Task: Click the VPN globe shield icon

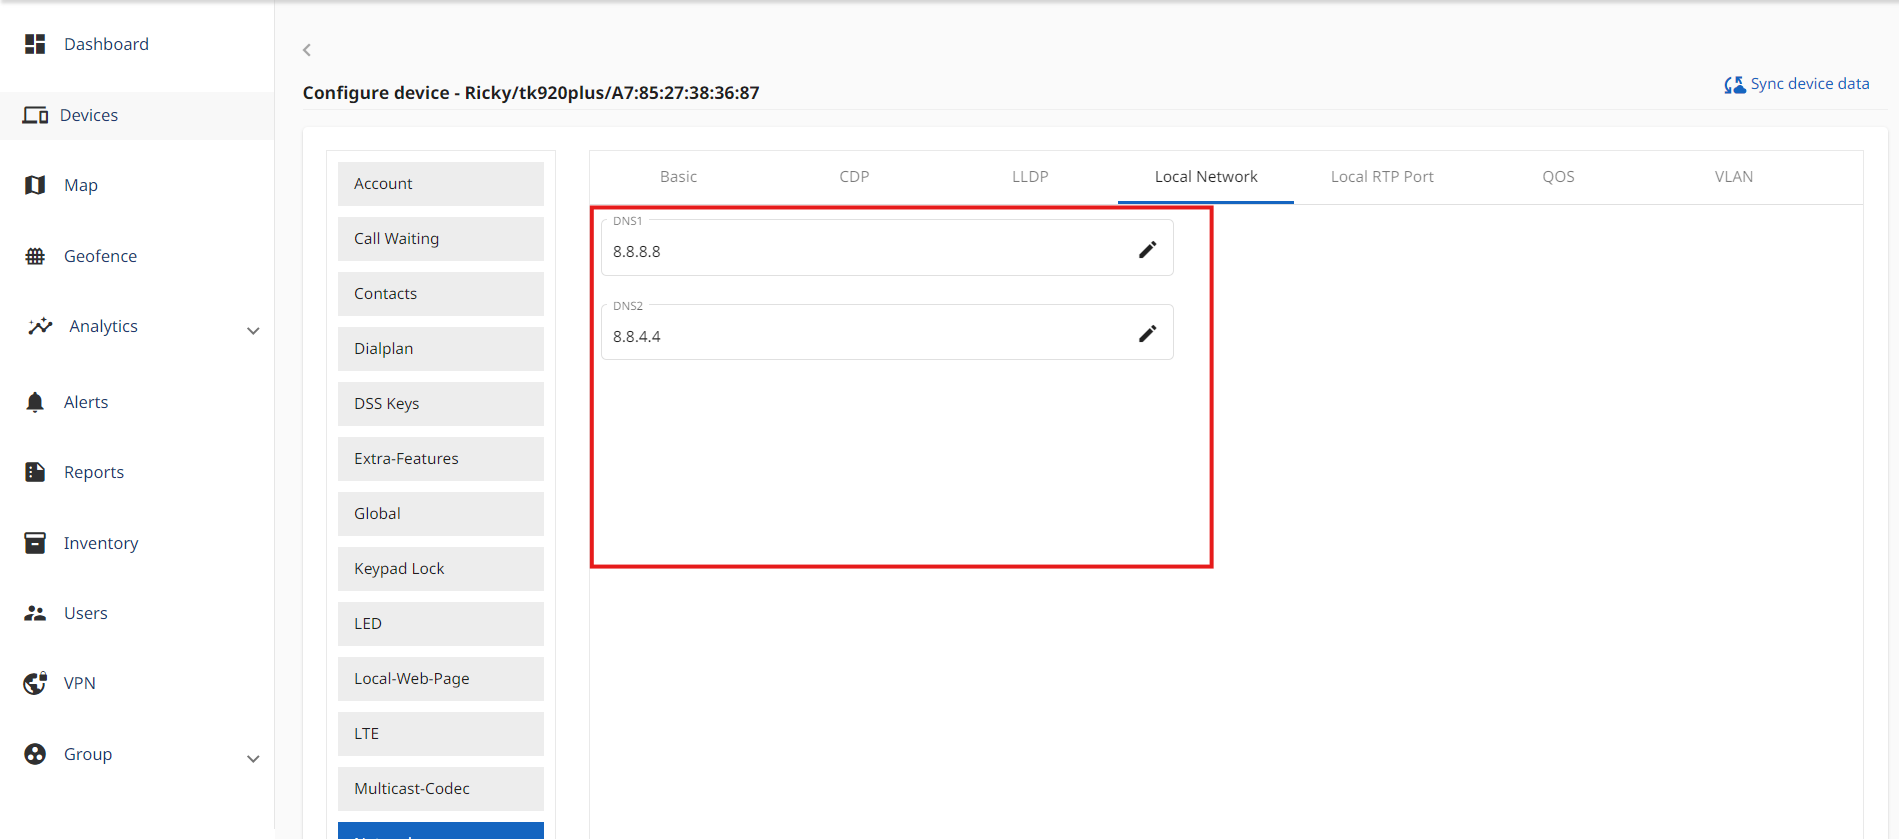Action: 35,683
